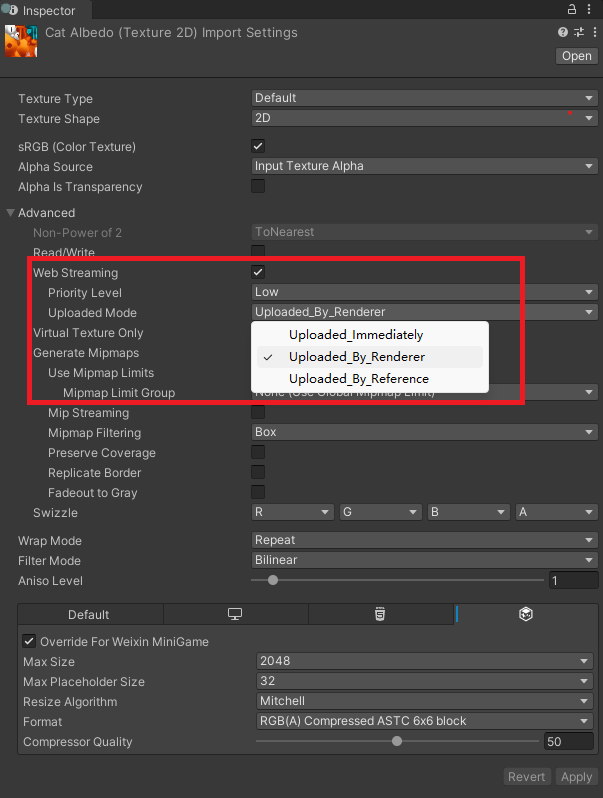
Task: Uncheck Override For Weixin MiniGame
Action: point(29,641)
